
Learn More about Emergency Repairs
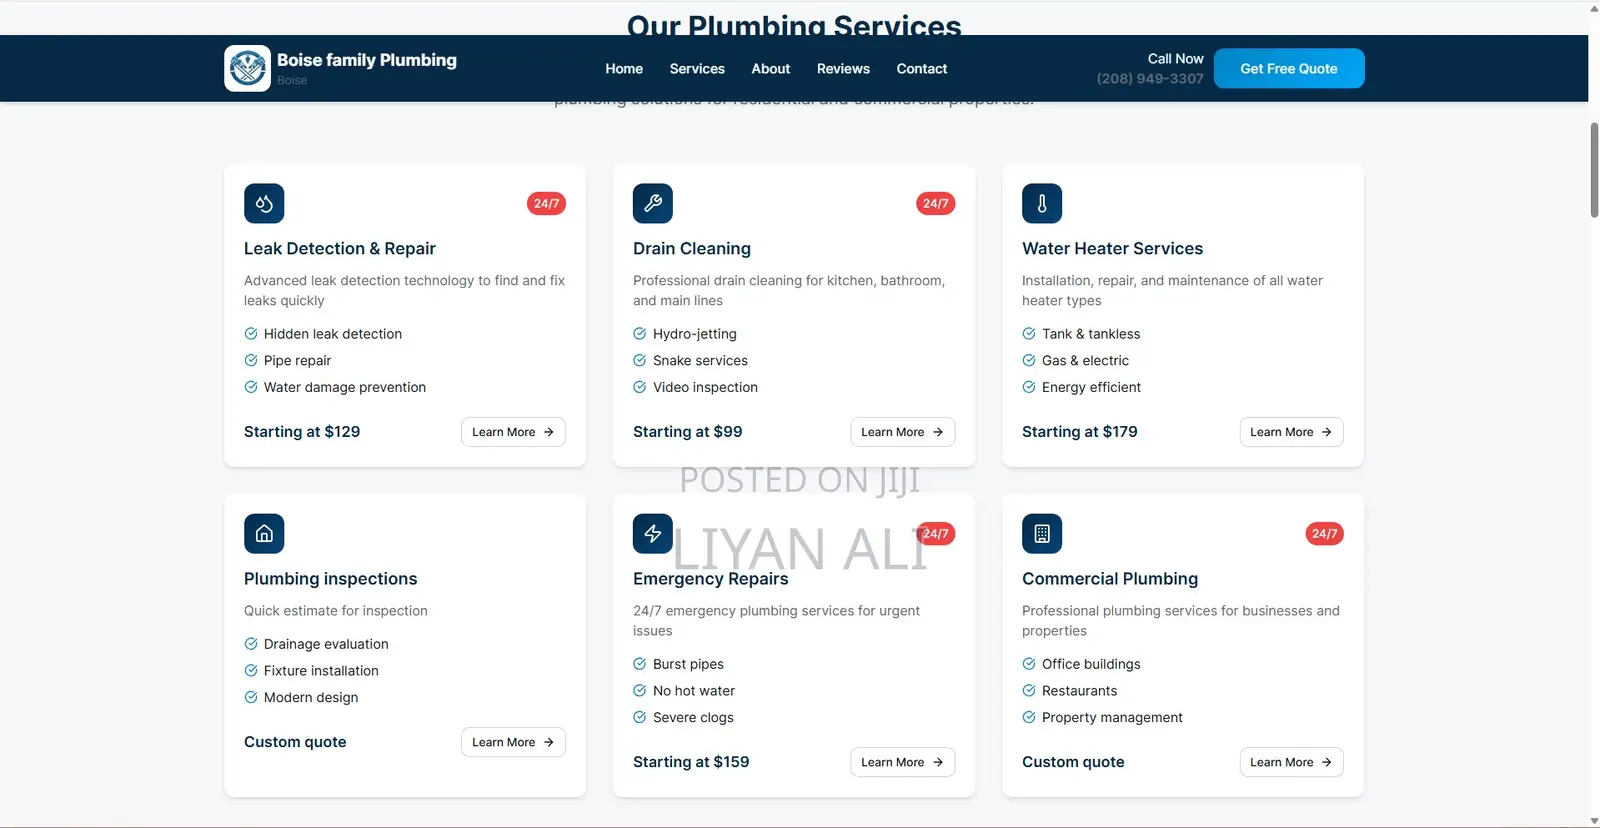click(902, 762)
